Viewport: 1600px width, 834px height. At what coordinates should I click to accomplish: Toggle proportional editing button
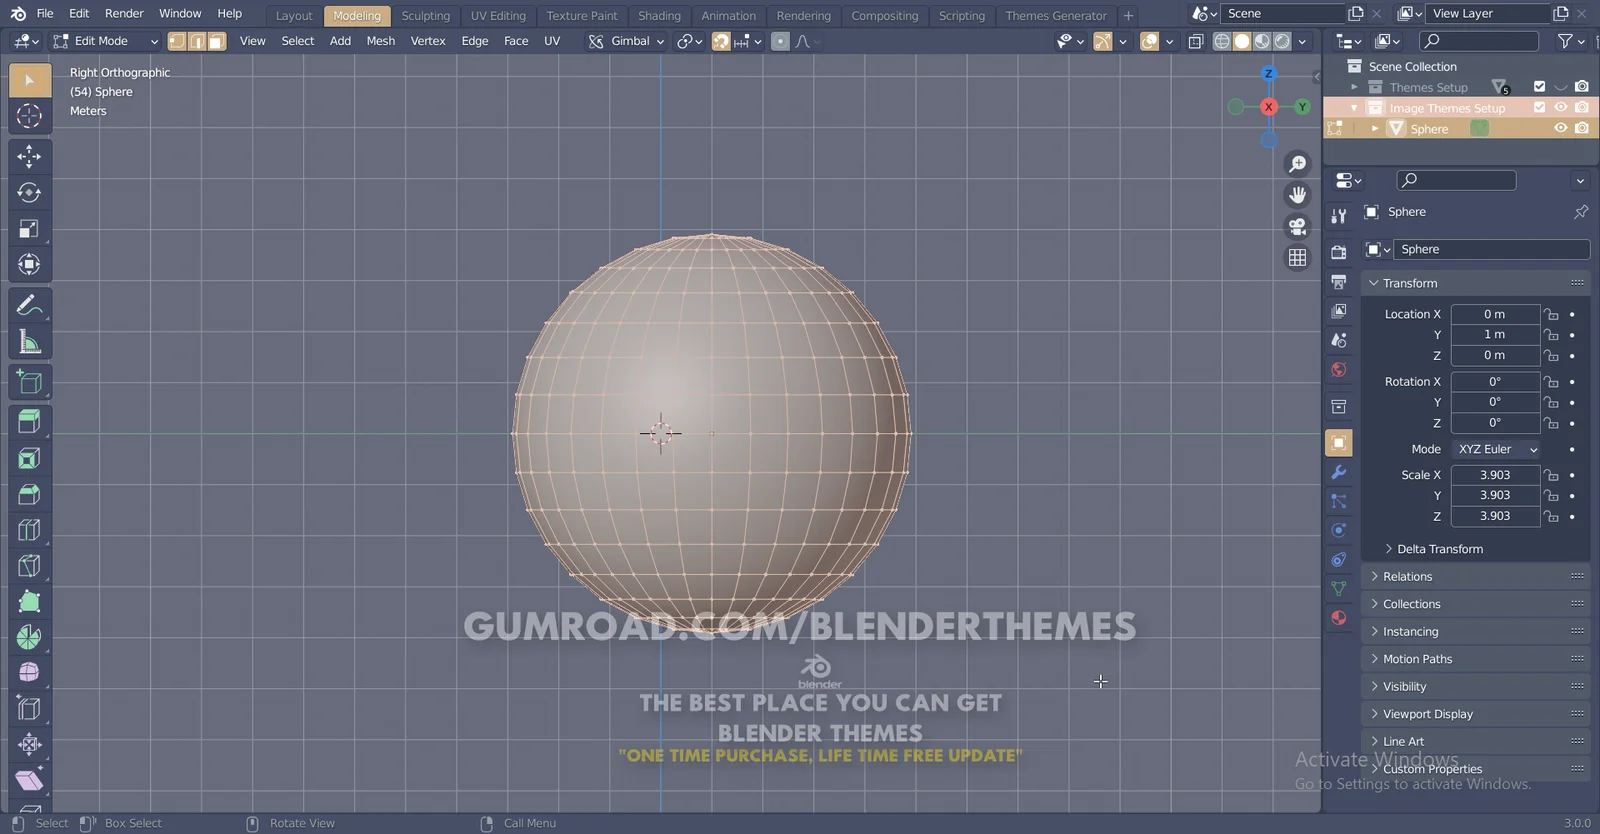[780, 41]
